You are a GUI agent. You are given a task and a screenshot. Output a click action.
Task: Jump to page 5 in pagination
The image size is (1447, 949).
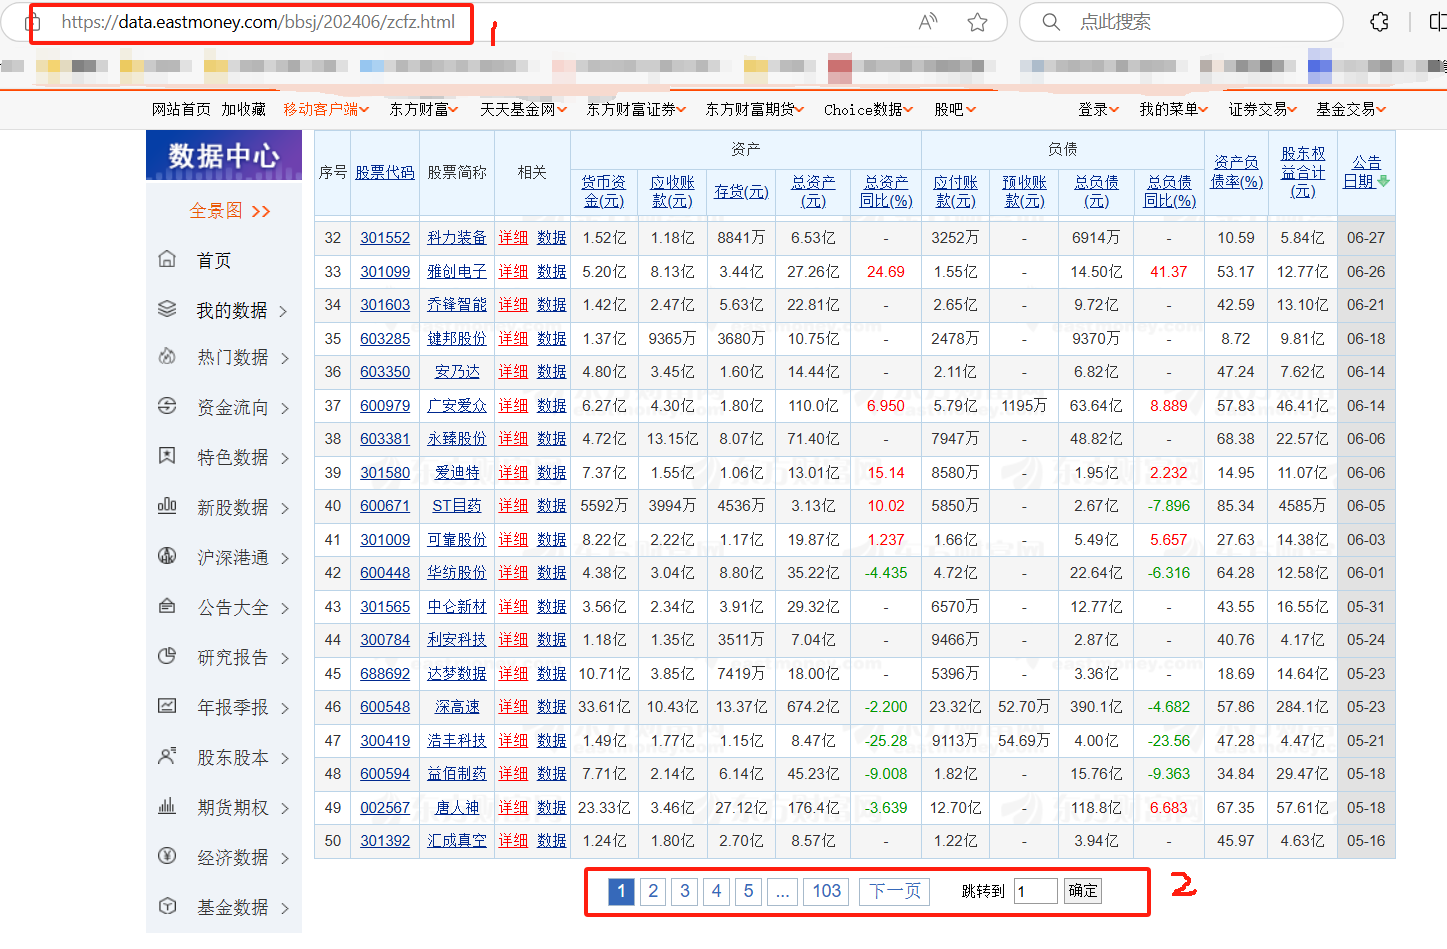coord(748,891)
